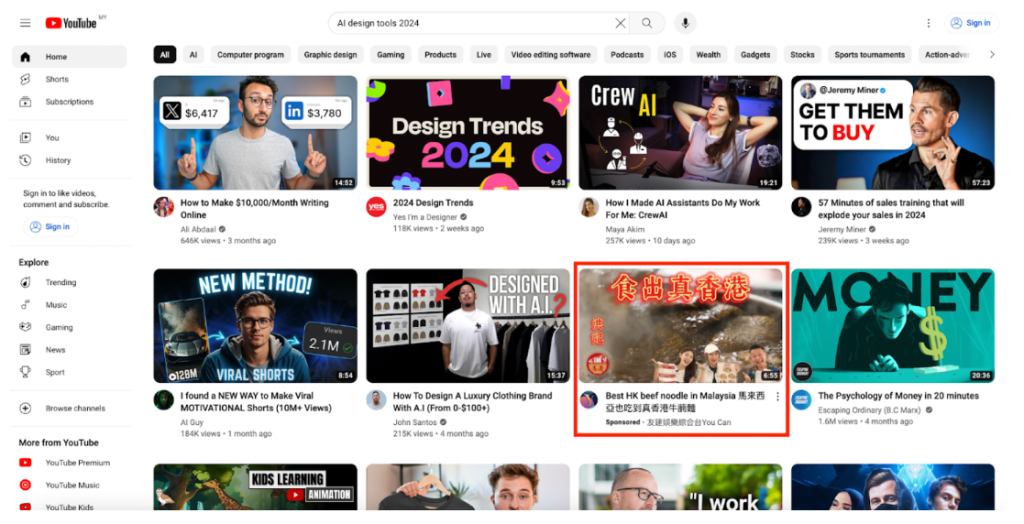Select the Sports tournaments chip
Image resolution: width=1024 pixels, height=524 pixels.
(x=870, y=55)
